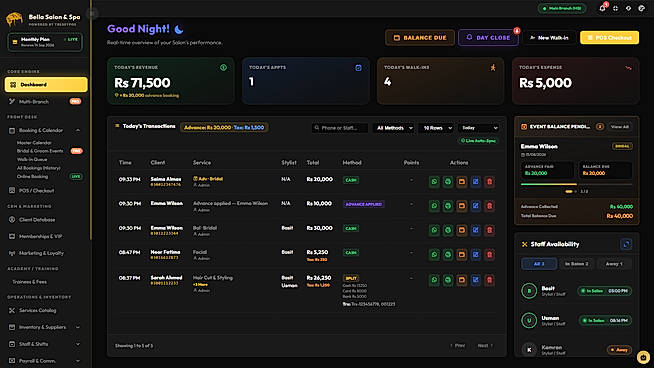Click the Balance Due button
654x368 pixels.
[x=420, y=38]
